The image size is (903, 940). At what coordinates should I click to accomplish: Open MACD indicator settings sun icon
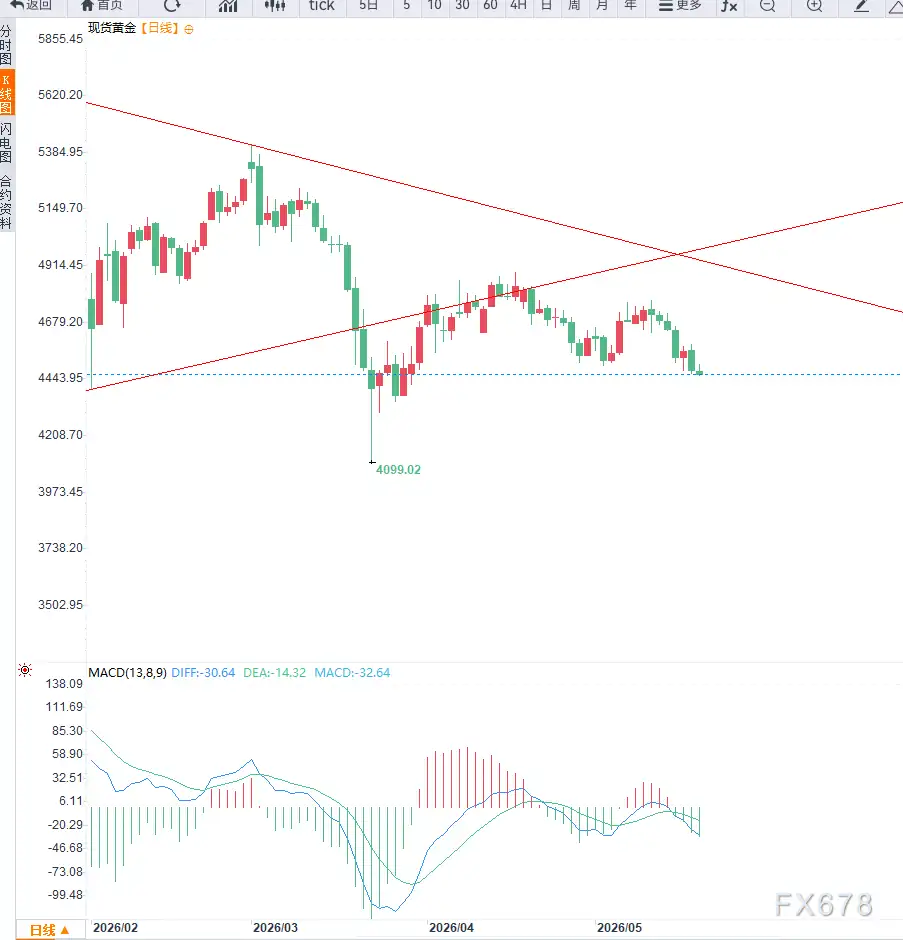point(25,670)
